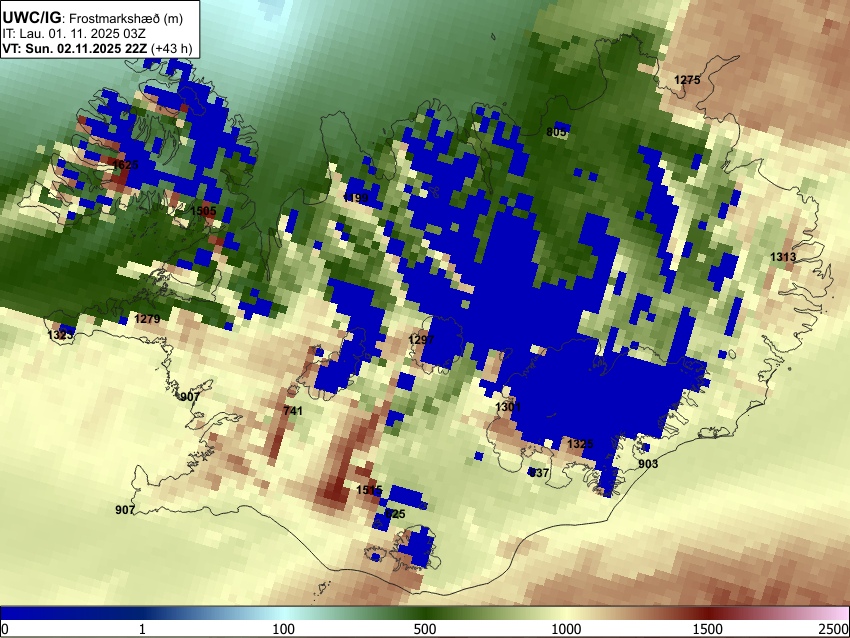Click the dark green segment above the 500 label
850x638 pixels.
(424, 613)
